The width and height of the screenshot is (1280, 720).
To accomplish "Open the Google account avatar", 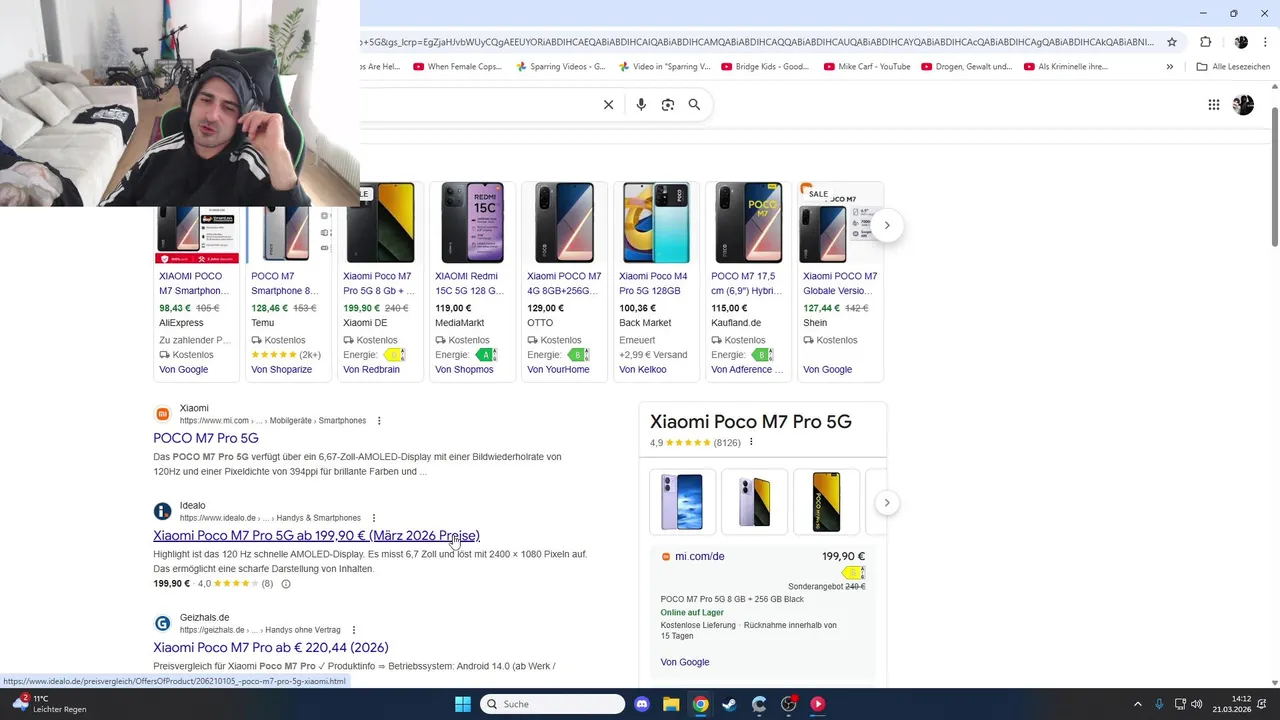I will coord(1243,105).
